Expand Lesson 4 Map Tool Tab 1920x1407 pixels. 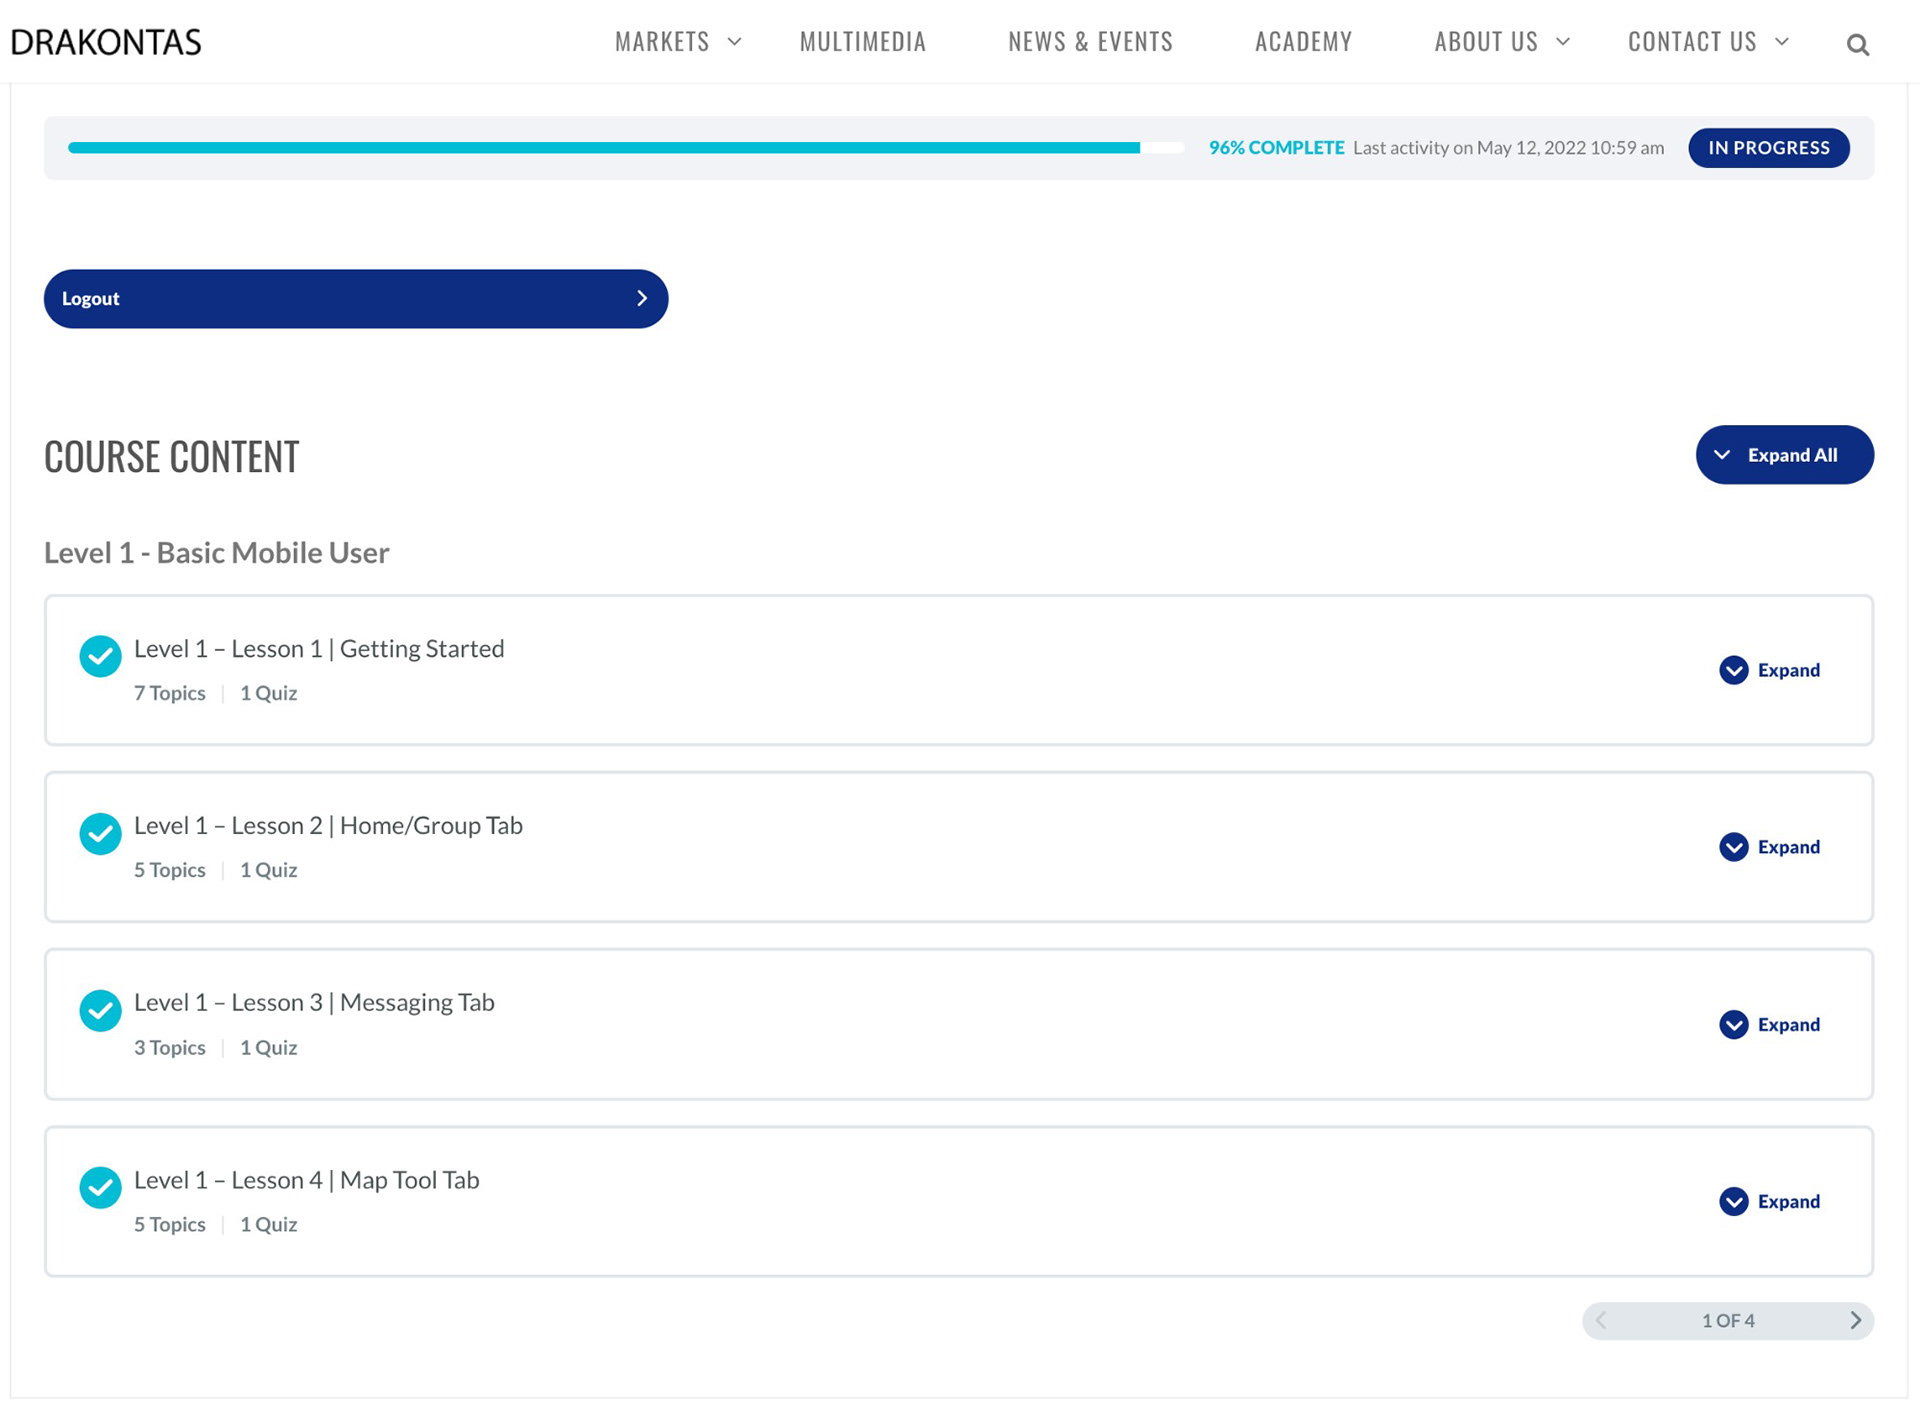(1769, 1201)
